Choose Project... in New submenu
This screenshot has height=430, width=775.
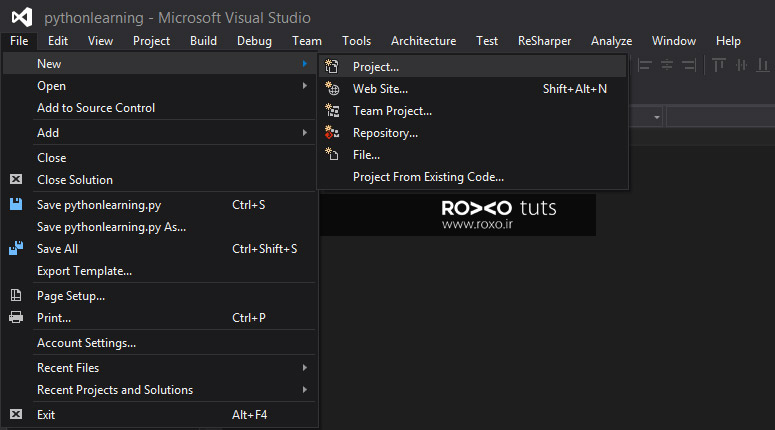[x=473, y=67]
